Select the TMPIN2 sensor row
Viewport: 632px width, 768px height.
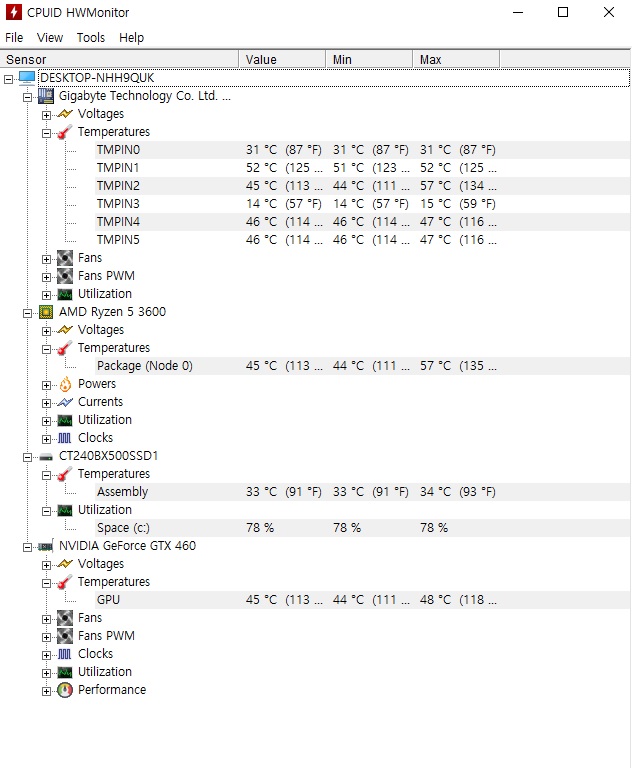[x=363, y=186]
